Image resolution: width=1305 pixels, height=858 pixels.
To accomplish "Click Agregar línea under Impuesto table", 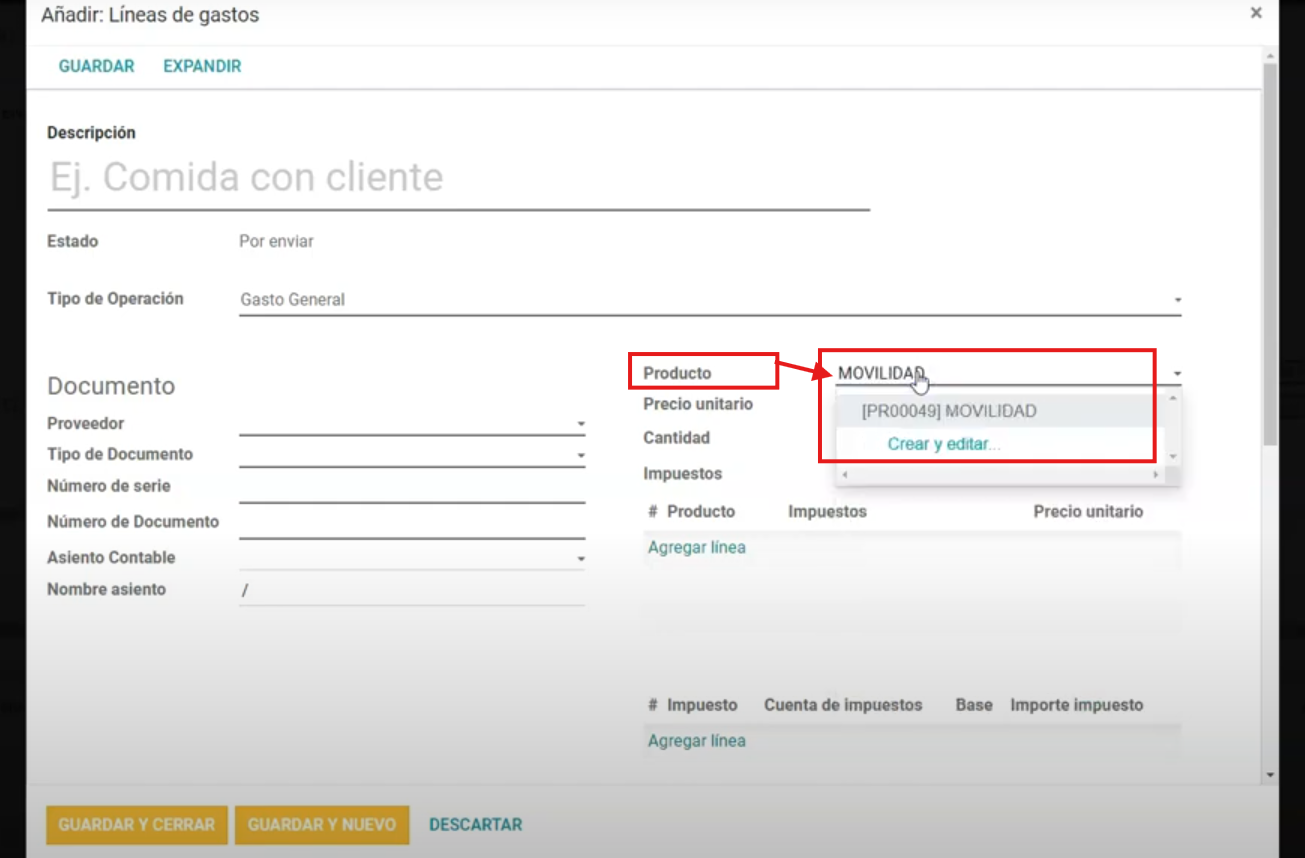I will coord(696,741).
